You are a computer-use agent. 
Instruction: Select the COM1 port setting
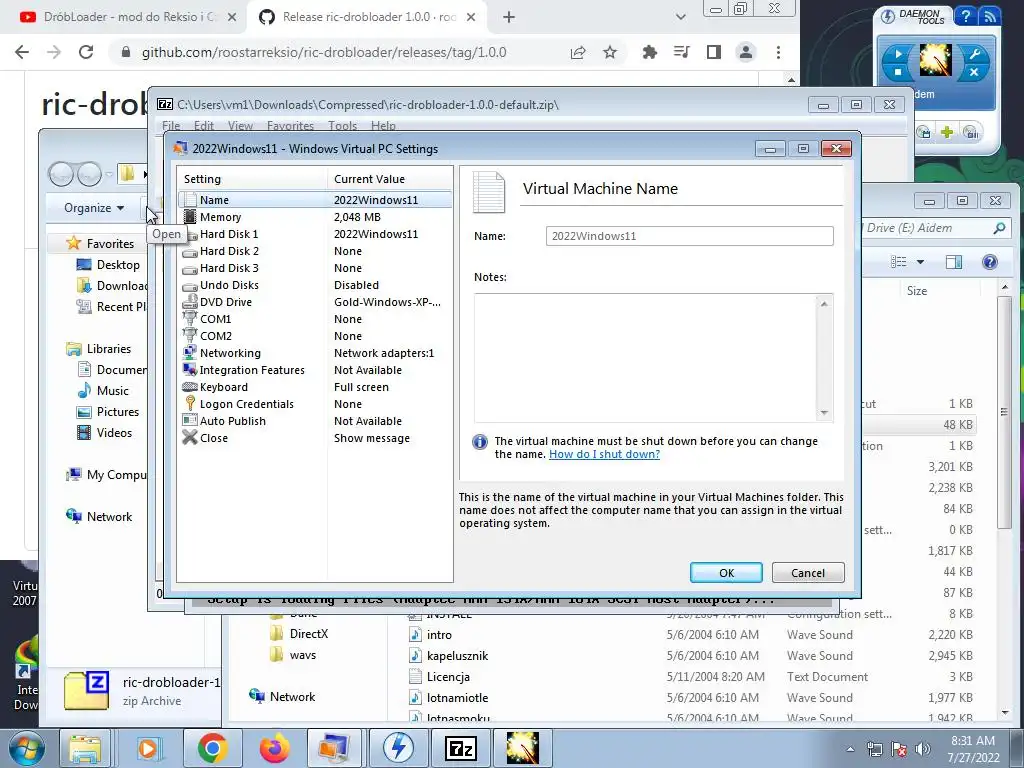[x=315, y=319]
